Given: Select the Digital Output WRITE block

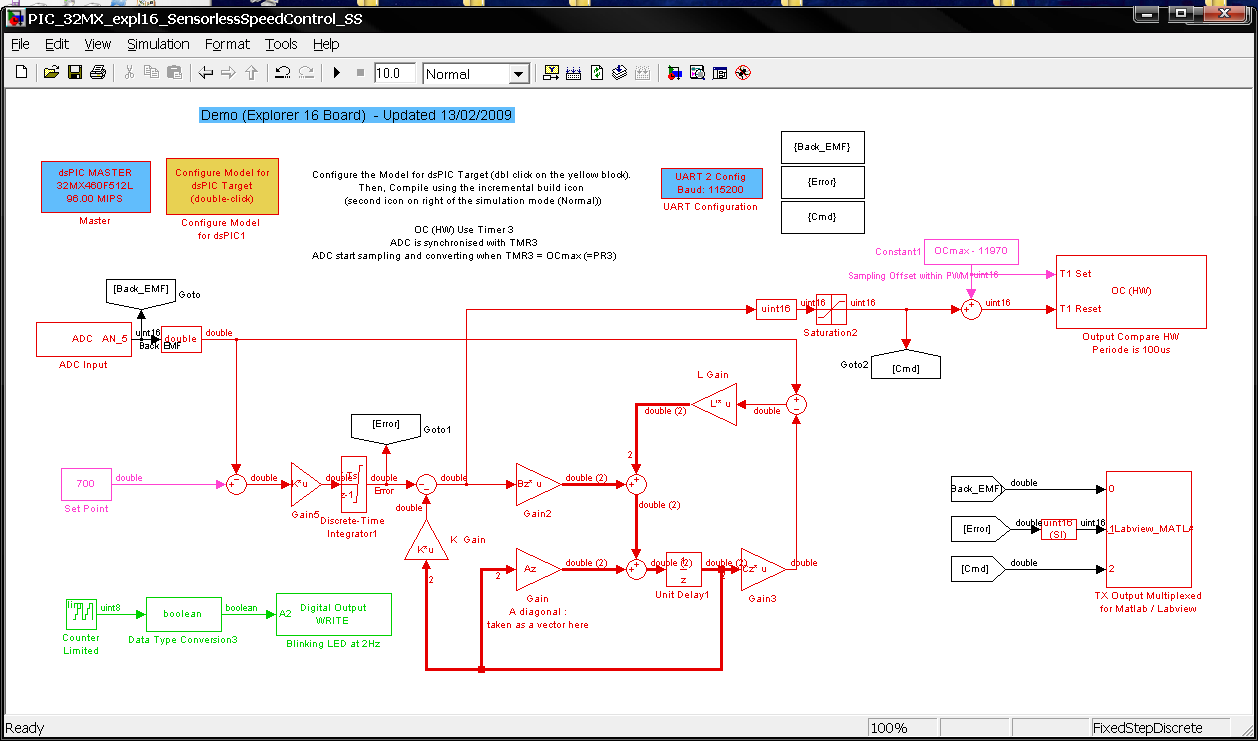Looking at the screenshot, I should click(333, 614).
